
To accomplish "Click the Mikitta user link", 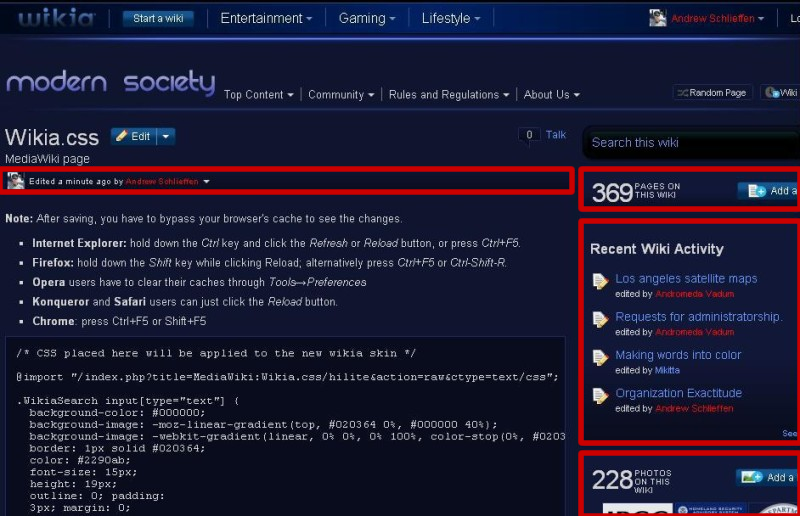I will 667,370.
